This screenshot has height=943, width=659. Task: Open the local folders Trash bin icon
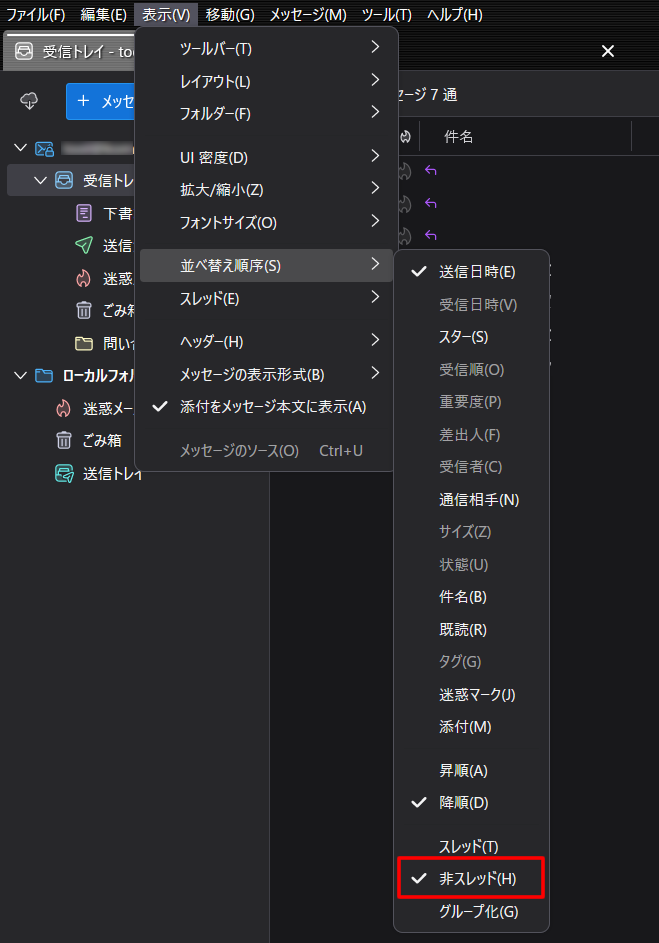(x=64, y=441)
